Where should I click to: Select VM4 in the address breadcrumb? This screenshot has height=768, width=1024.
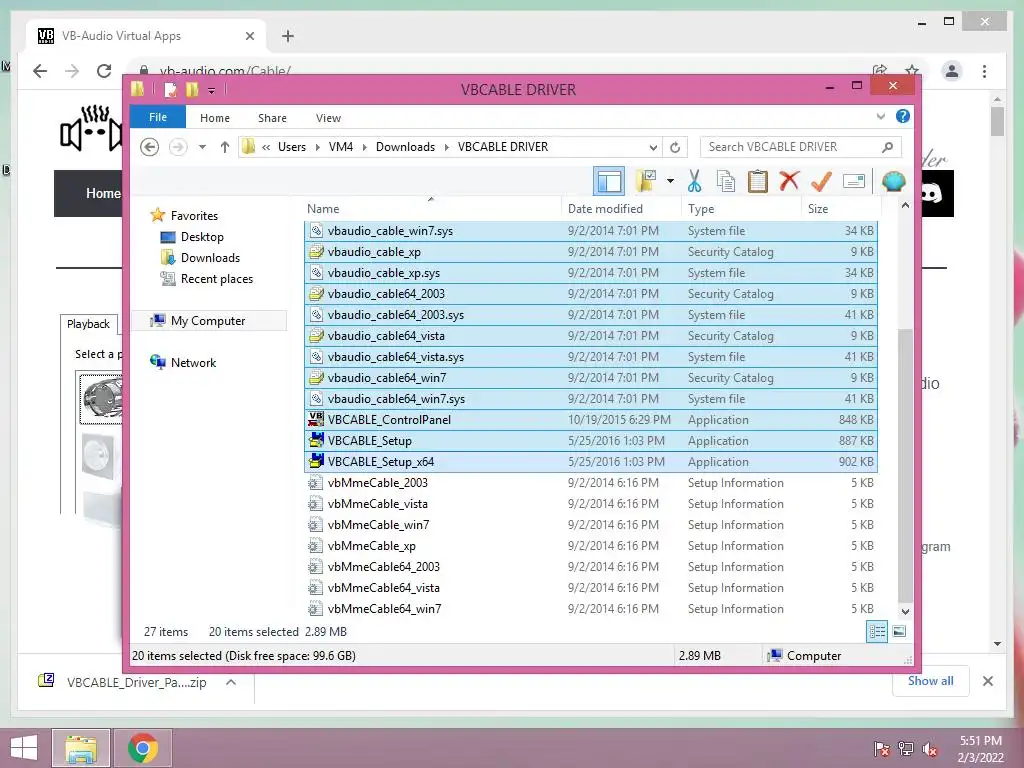340,147
